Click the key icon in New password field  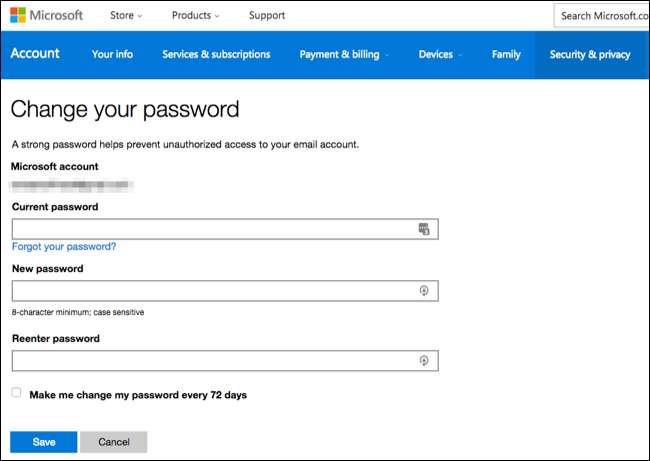click(424, 291)
